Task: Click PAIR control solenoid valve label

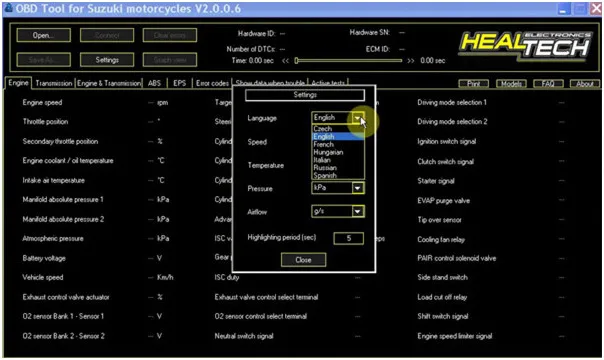Action: pyautogui.click(x=456, y=258)
